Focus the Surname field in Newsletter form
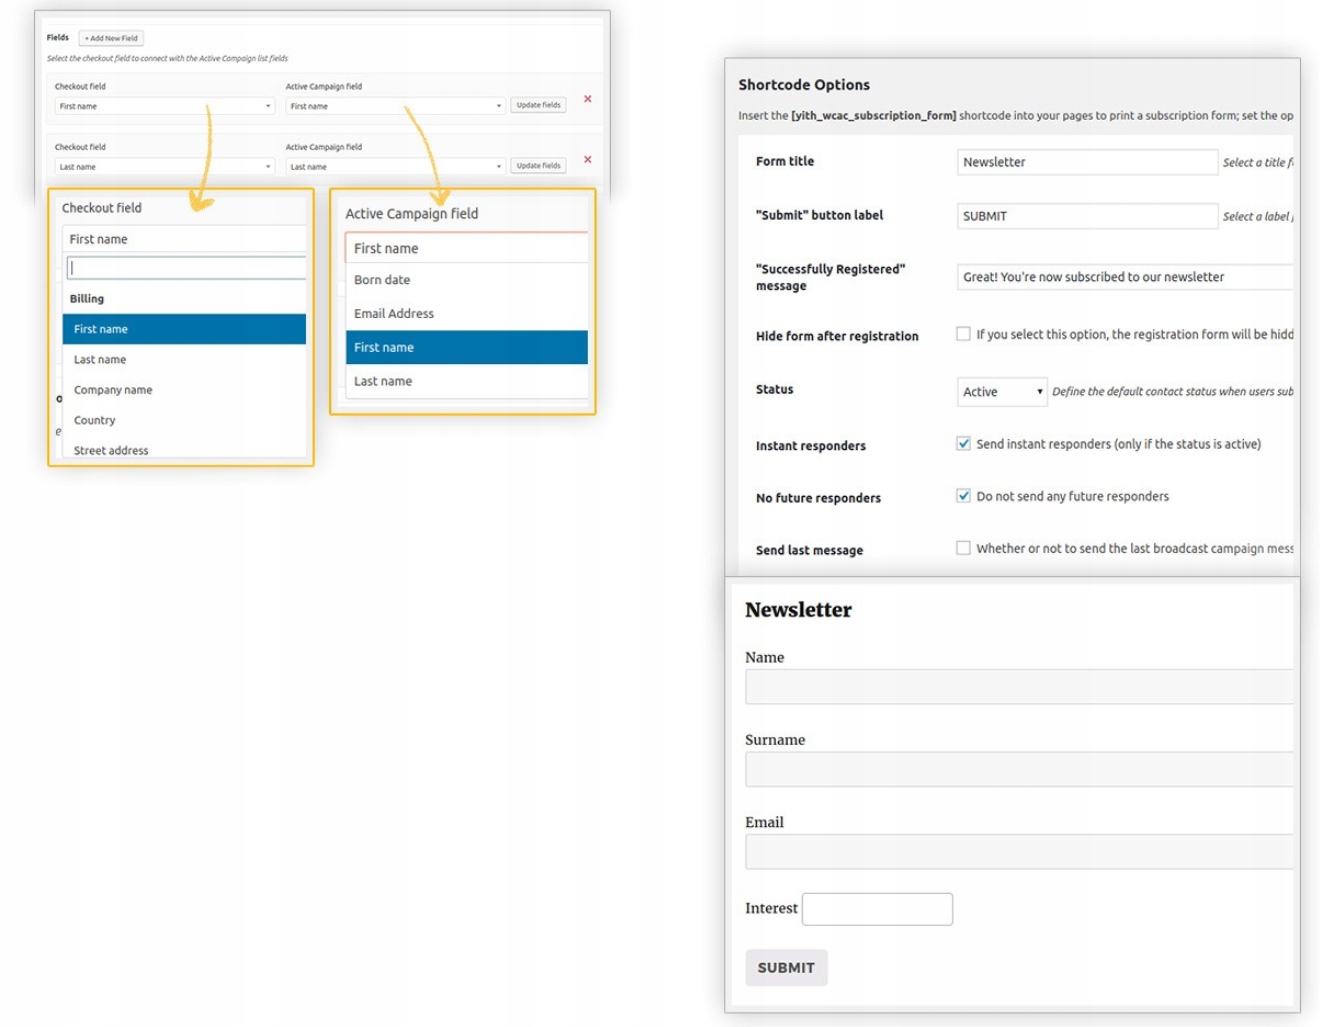The image size is (1332, 1027). tap(1018, 769)
